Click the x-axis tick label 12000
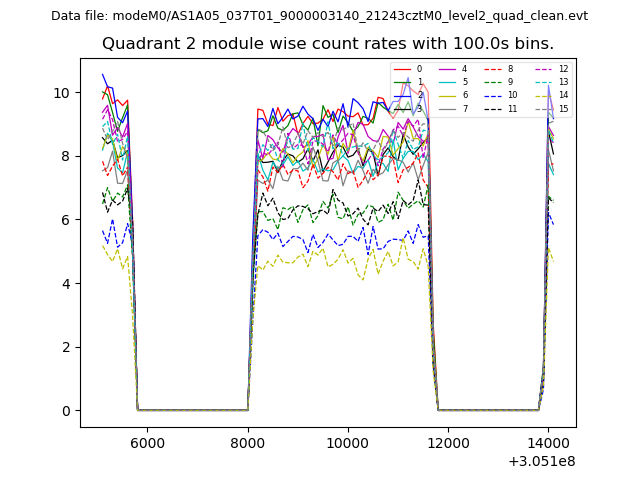 click(447, 443)
